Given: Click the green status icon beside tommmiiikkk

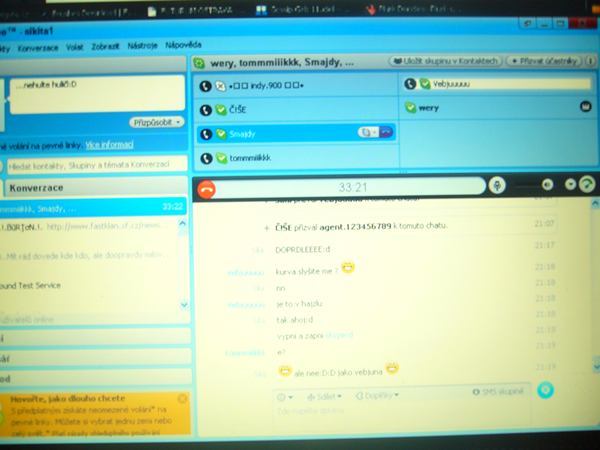Looking at the screenshot, I should tap(222, 158).
